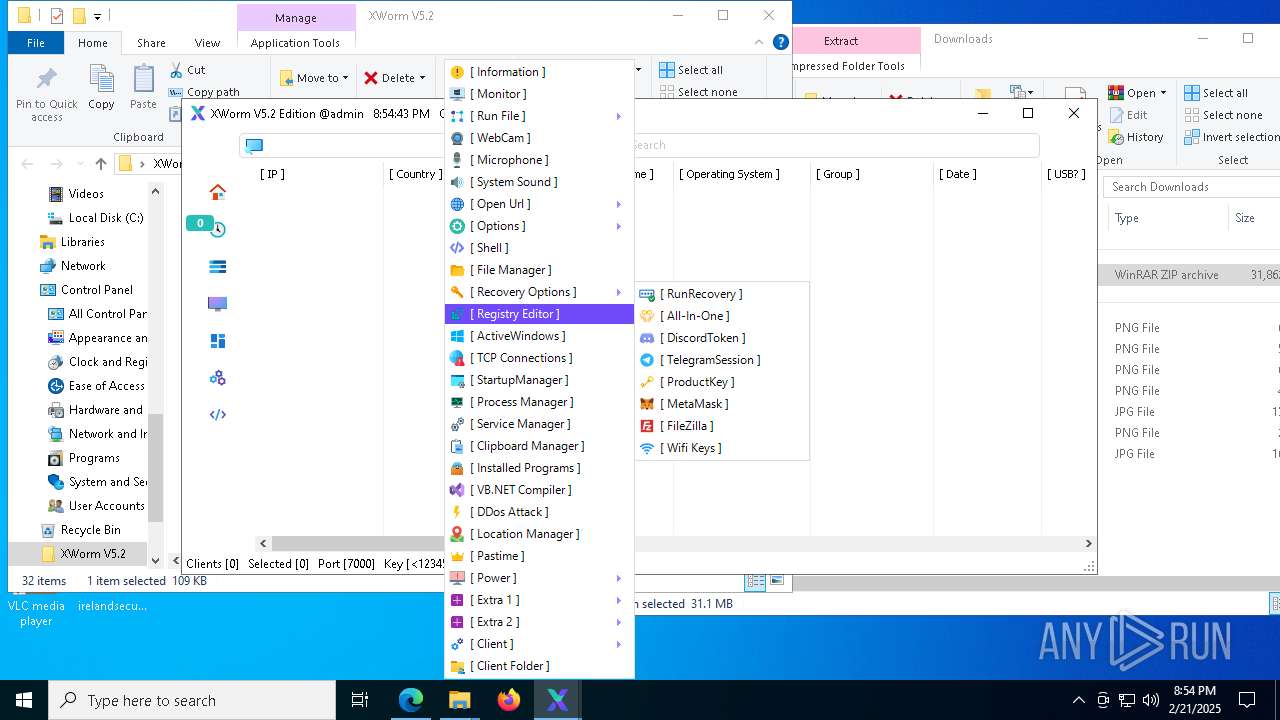
Task: Open Microsoft Edge from the taskbar
Action: 411,700
